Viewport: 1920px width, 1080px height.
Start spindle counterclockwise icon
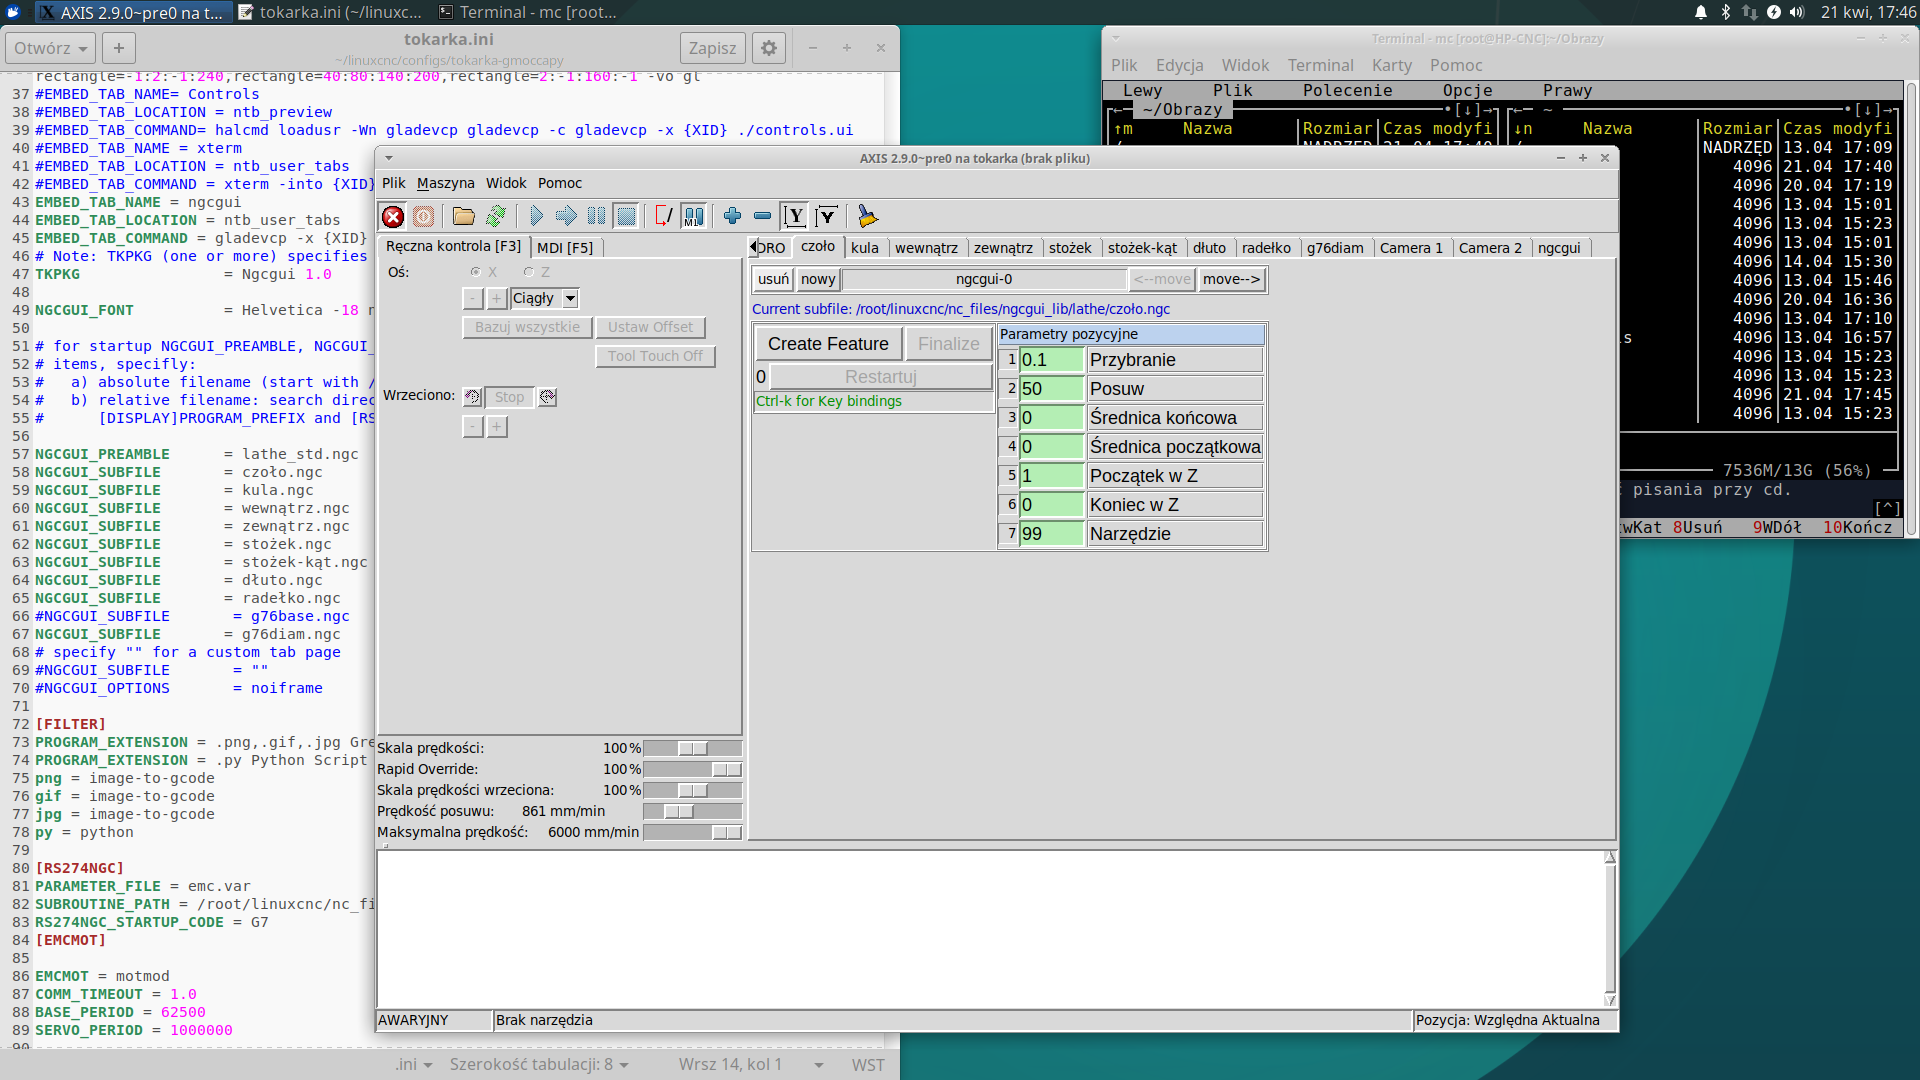pyautogui.click(x=472, y=397)
